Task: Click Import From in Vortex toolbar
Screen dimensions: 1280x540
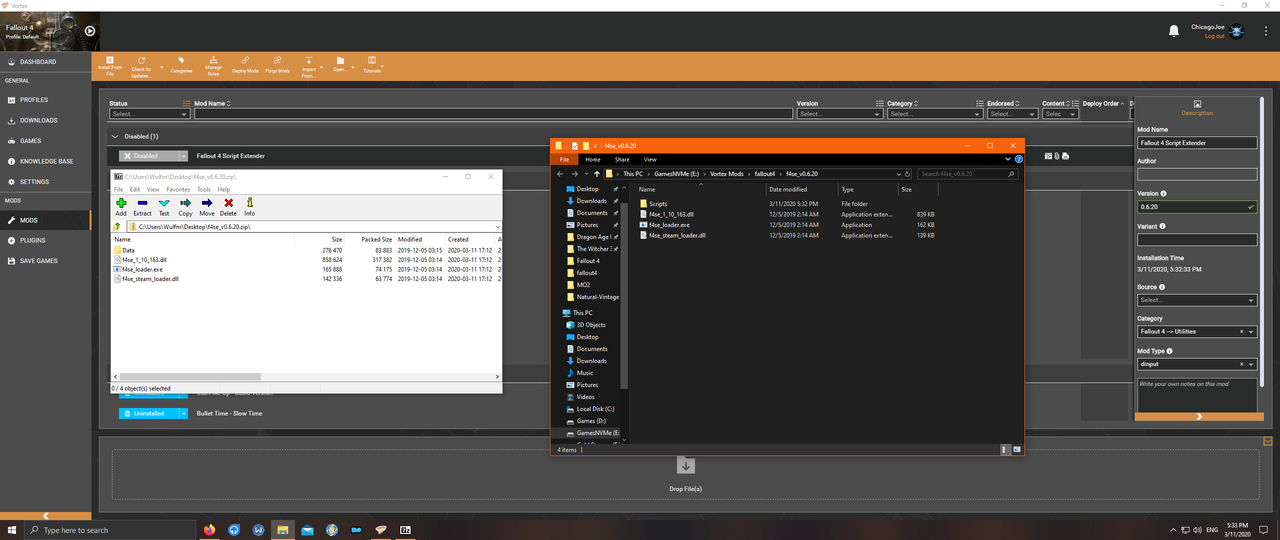Action: (308, 65)
